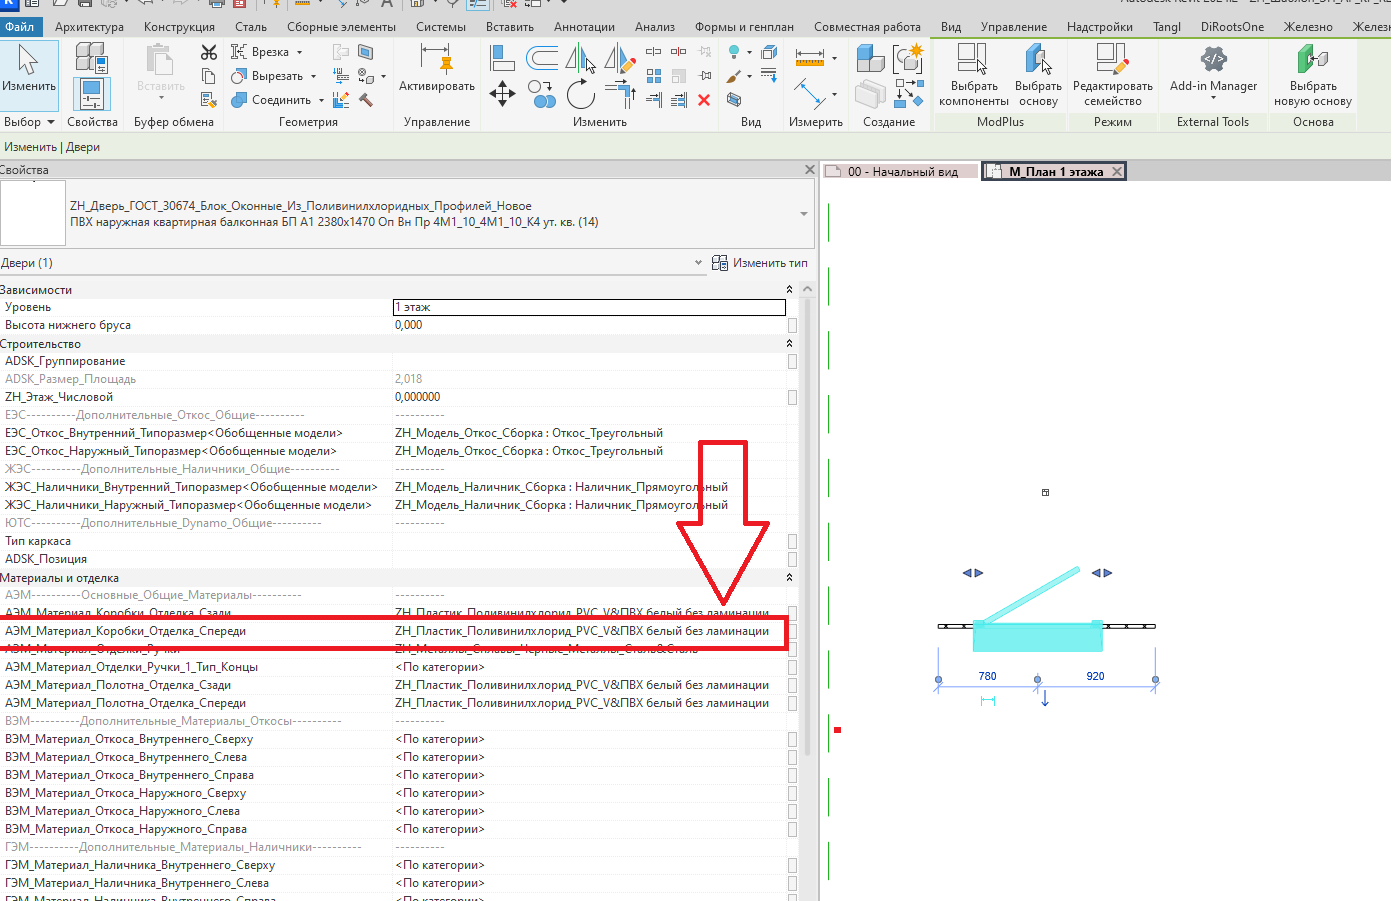This screenshot has width=1399, height=901.
Task: Open the Двери (1) filter dropdown
Action: click(699, 263)
